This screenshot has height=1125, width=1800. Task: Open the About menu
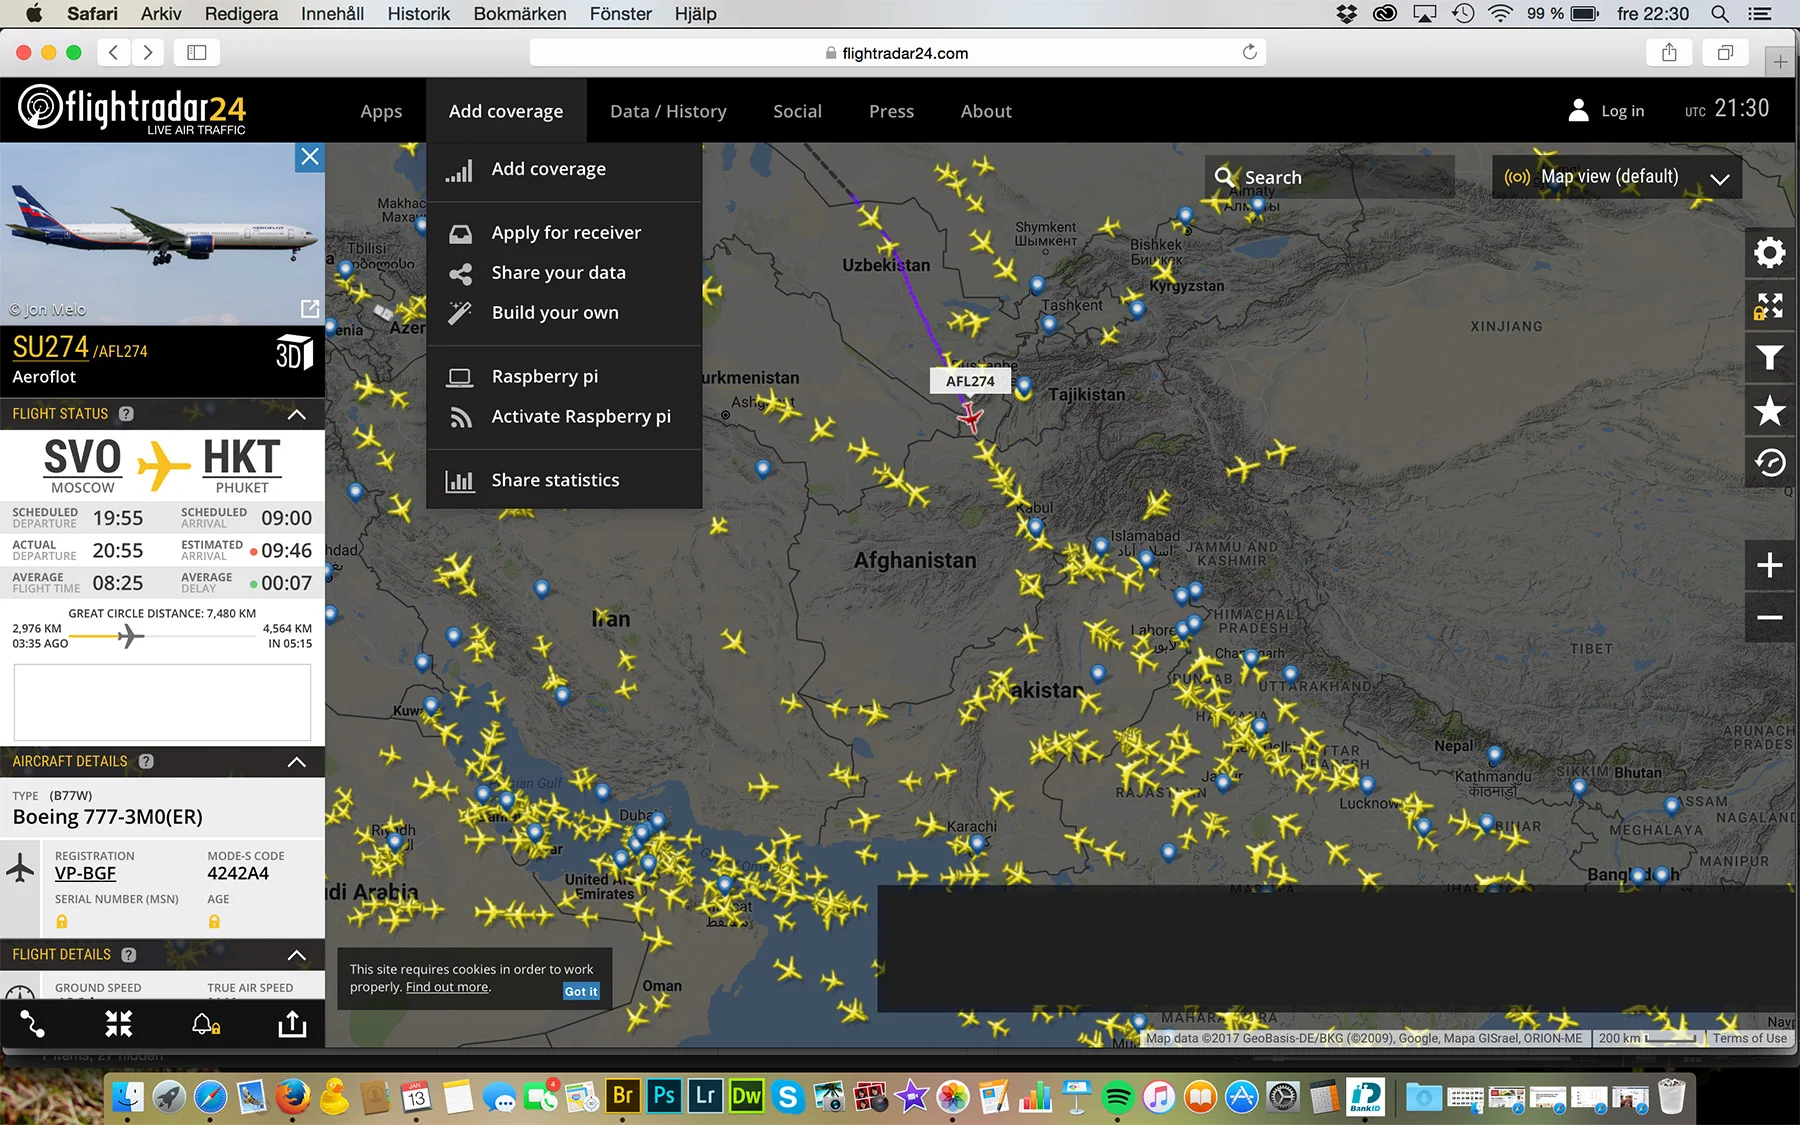coord(986,111)
